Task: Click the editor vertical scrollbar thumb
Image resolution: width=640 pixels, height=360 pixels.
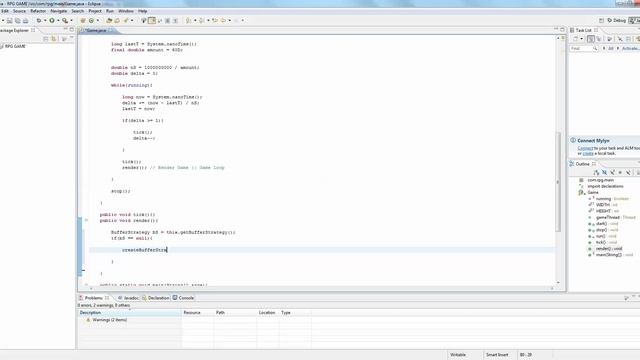Action: [x=558, y=182]
